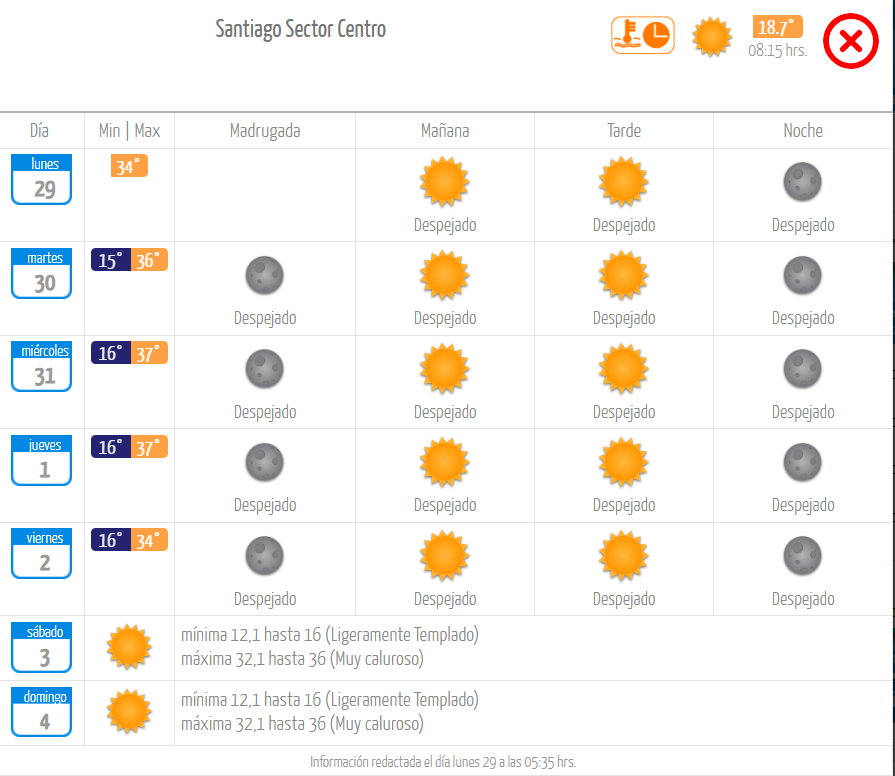Screen dimensions: 895x776
Task: Open the hourly temperature history icon
Action: [x=643, y=35]
